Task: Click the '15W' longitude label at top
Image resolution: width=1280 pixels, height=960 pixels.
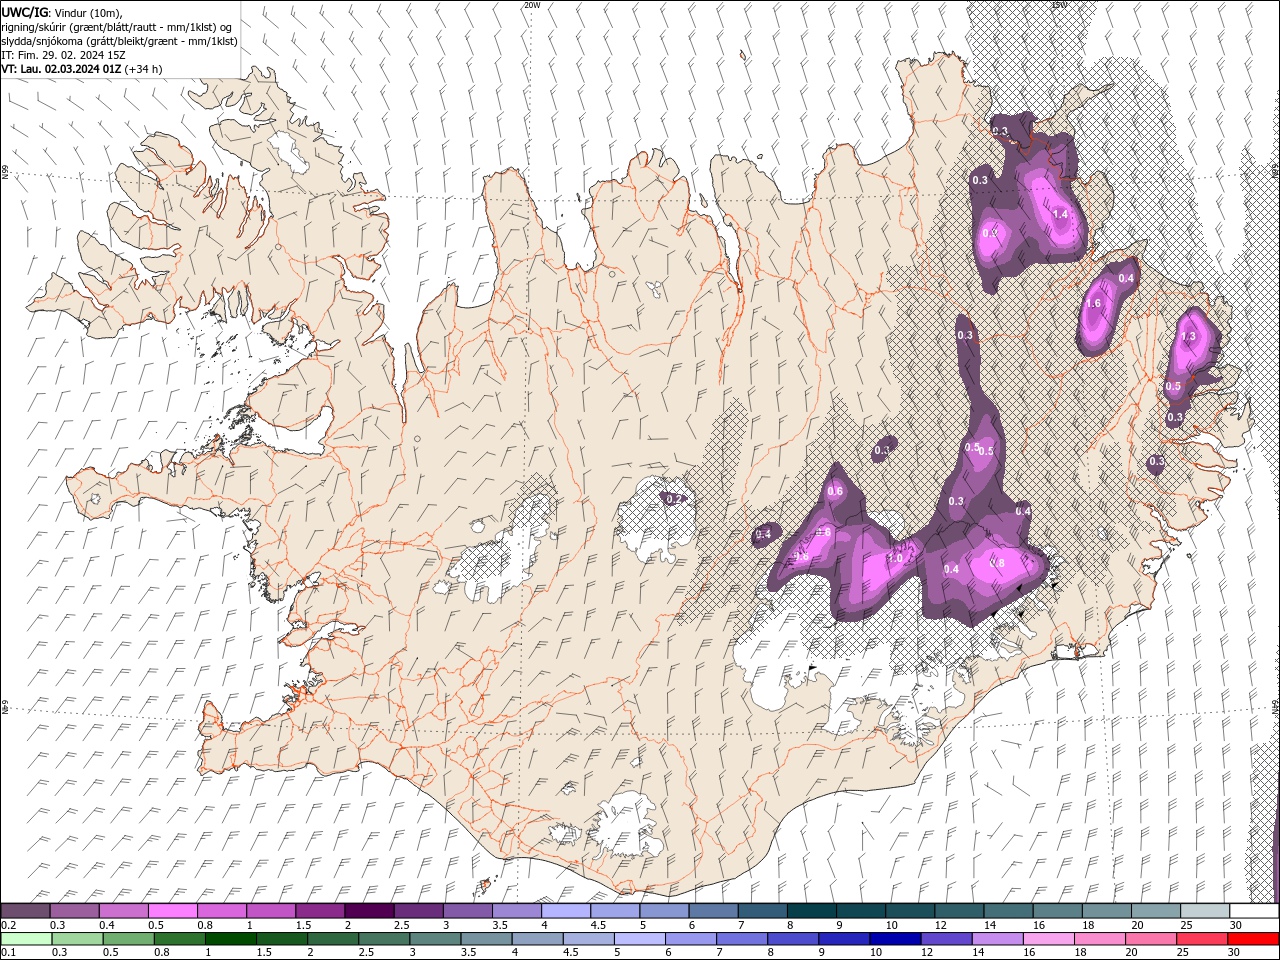Action: (1059, 5)
